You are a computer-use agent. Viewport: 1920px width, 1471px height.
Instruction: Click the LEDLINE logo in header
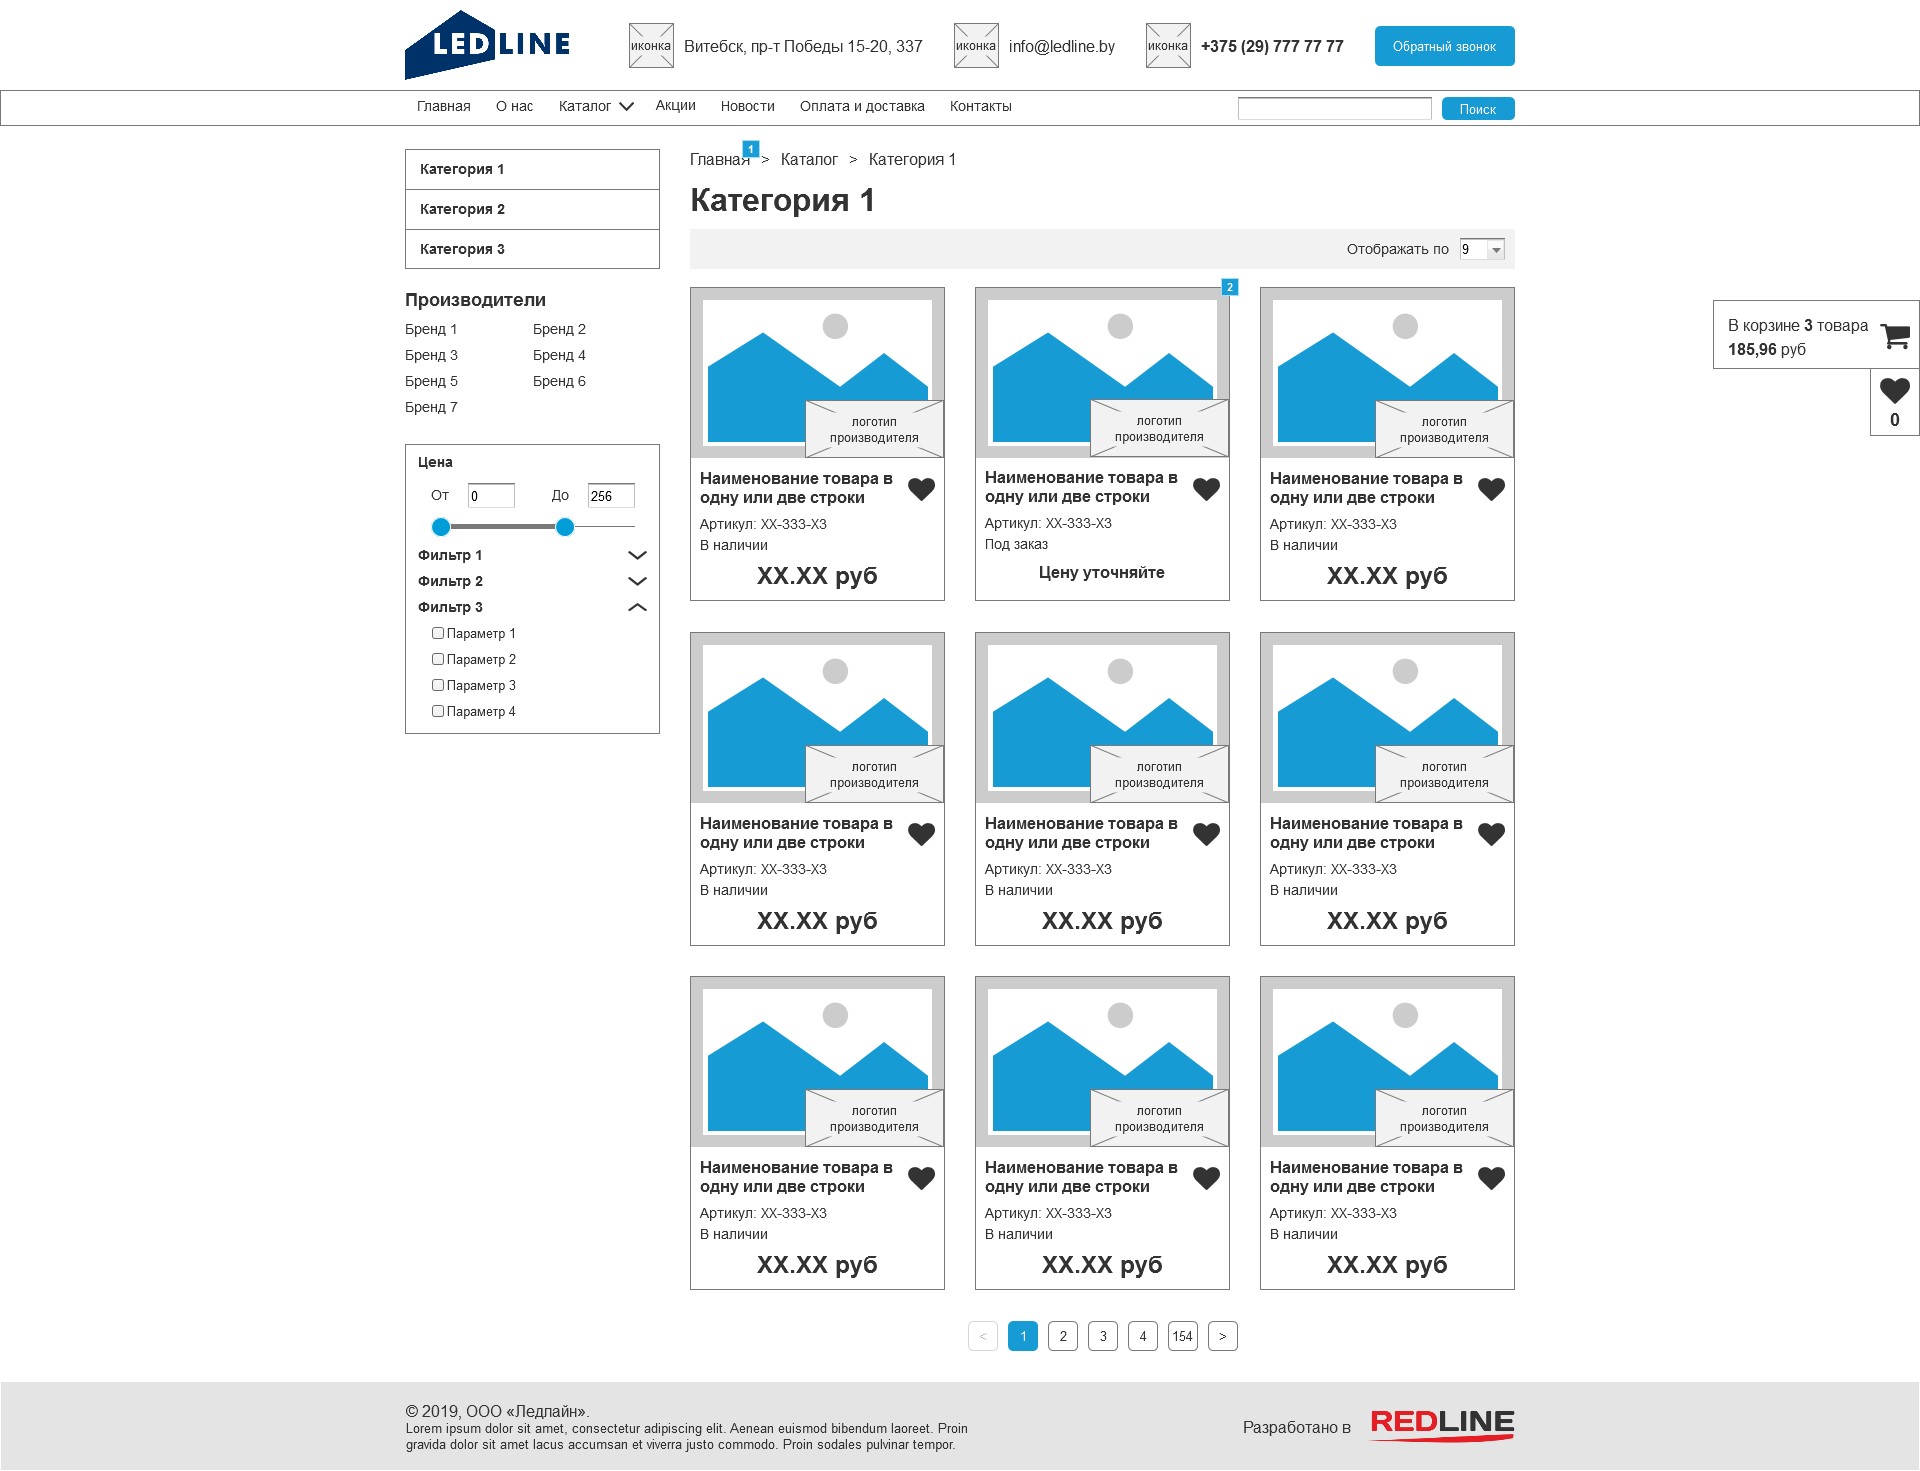(488, 45)
